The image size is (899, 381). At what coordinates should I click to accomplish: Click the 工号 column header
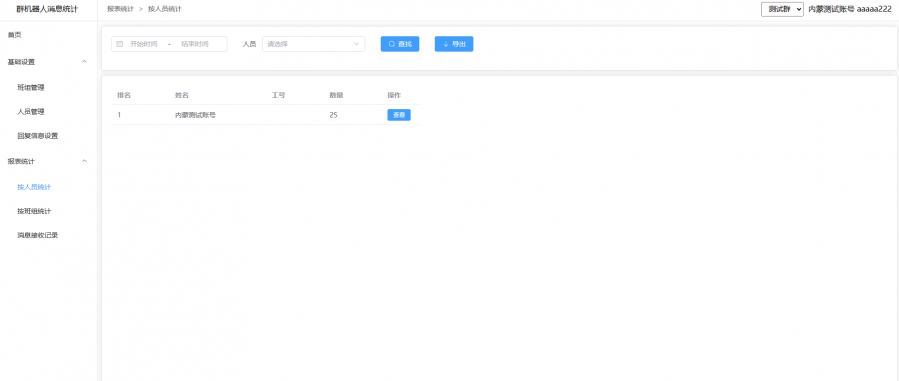click(278, 95)
